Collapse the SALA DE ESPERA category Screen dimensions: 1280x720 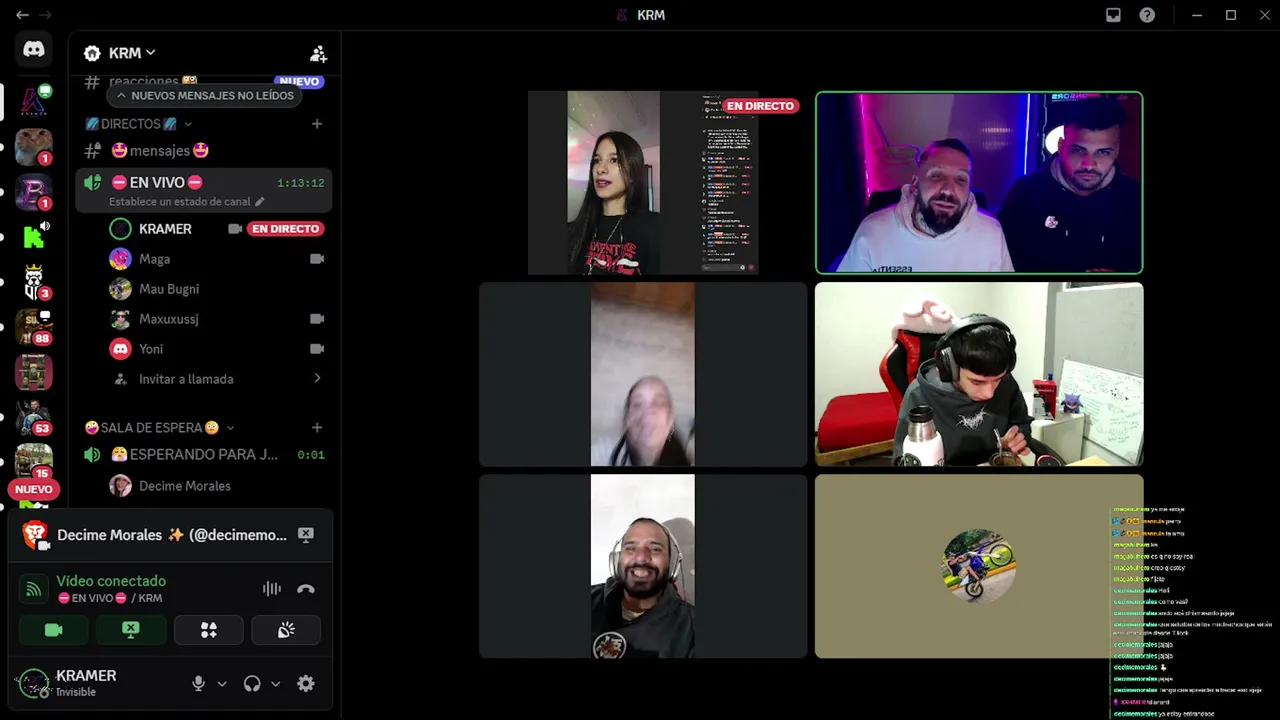(x=160, y=428)
